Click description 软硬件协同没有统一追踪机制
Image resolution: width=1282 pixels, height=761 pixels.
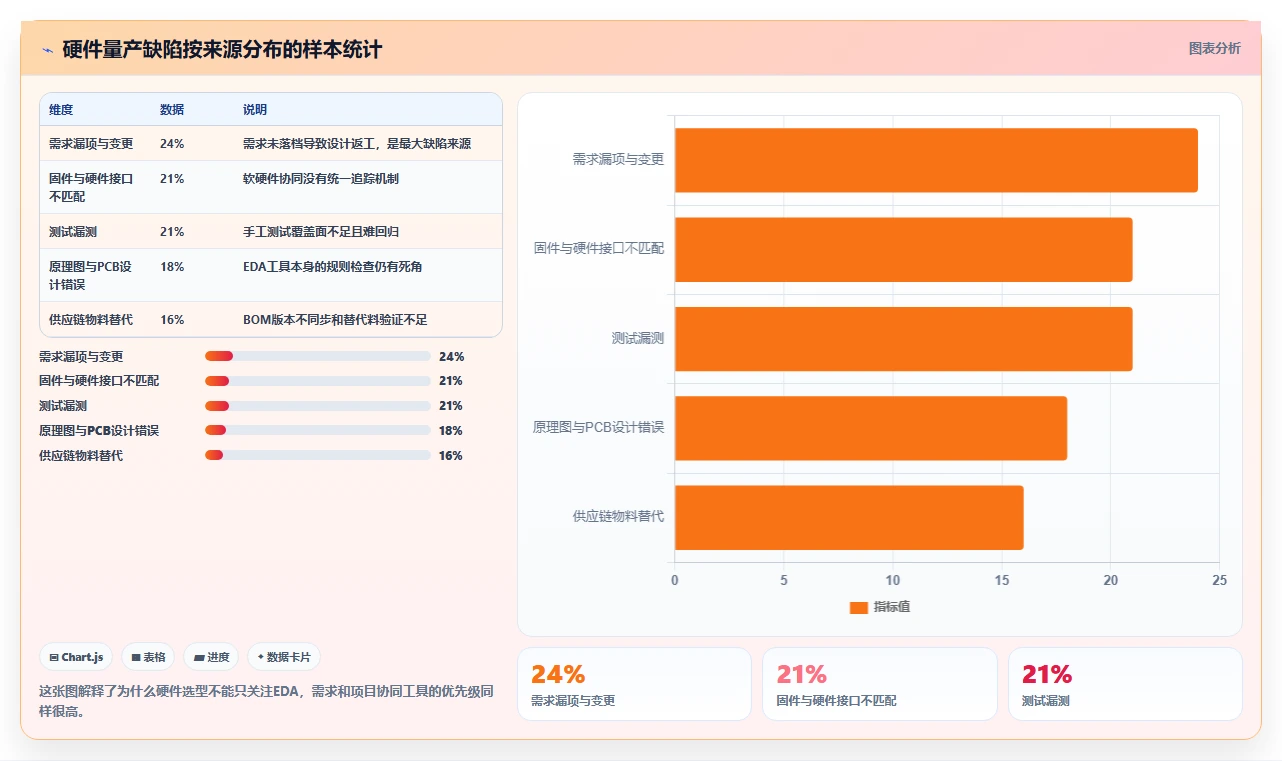(x=321, y=179)
